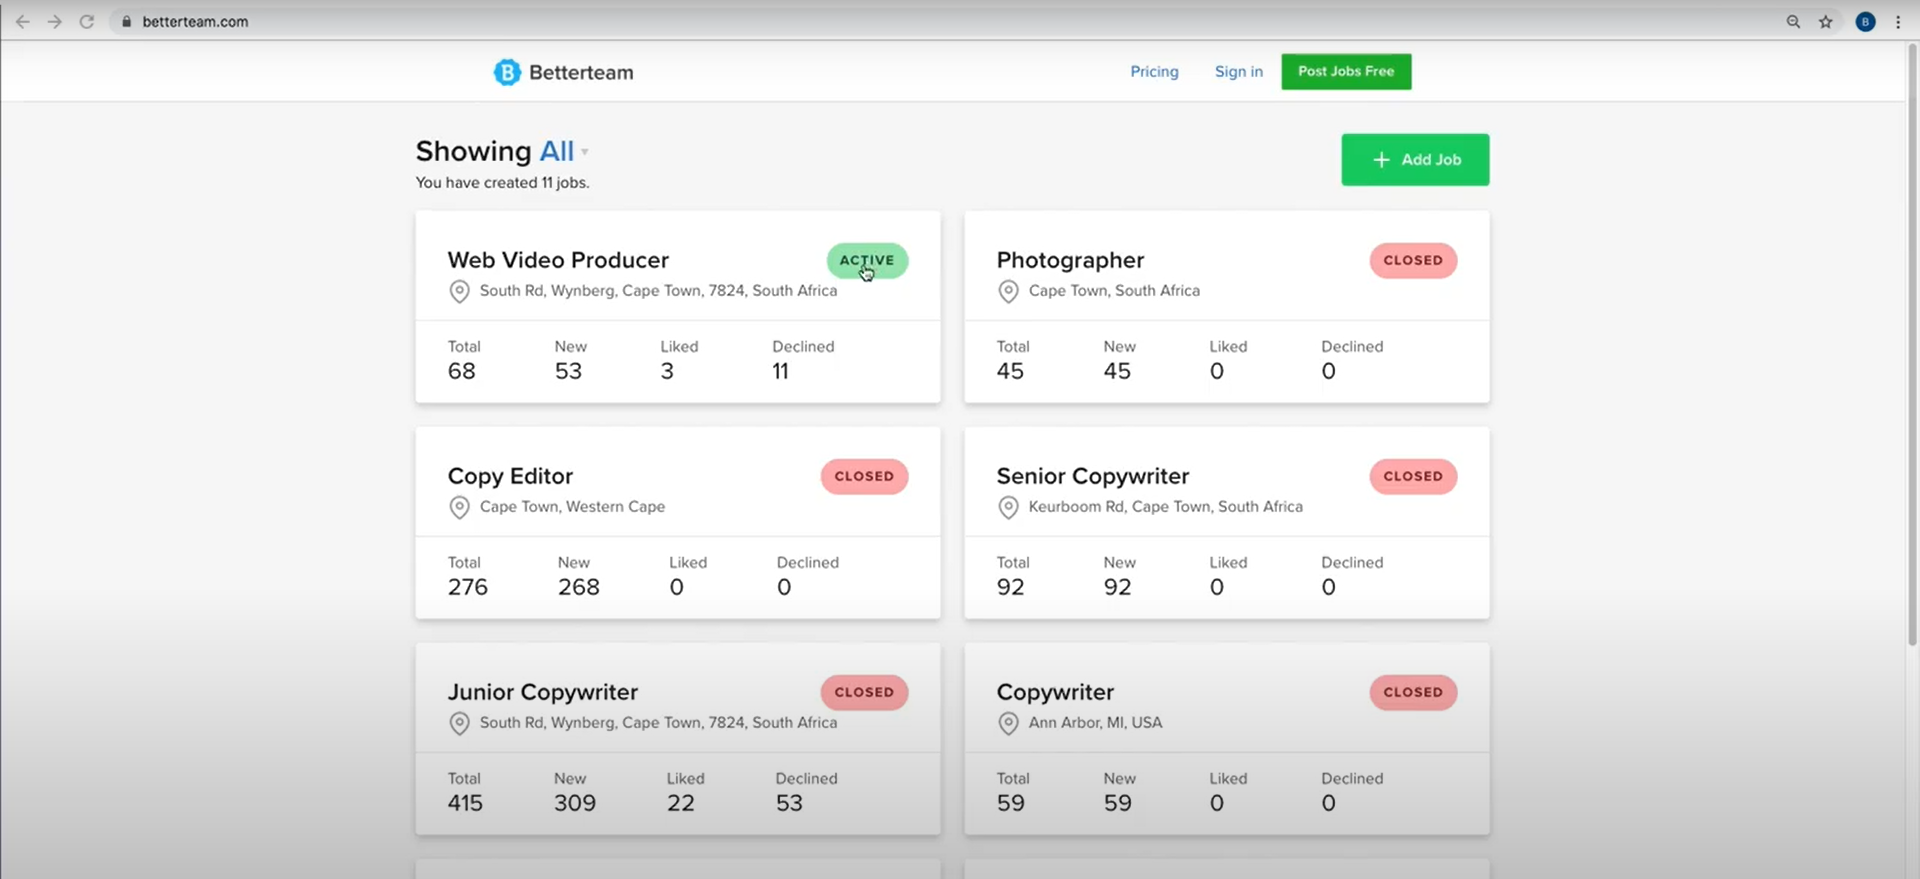Click location pin under Web Video Producer
This screenshot has width=1920, height=879.
point(459,291)
